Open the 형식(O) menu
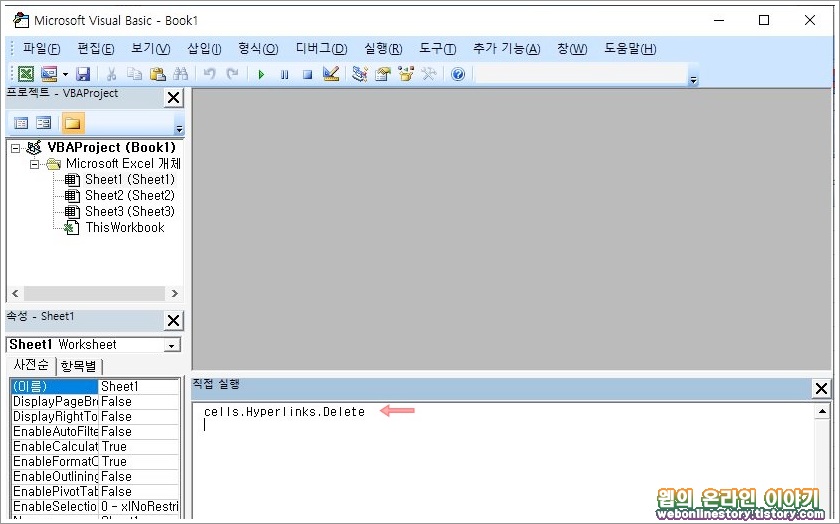840x524 pixels. (258, 49)
